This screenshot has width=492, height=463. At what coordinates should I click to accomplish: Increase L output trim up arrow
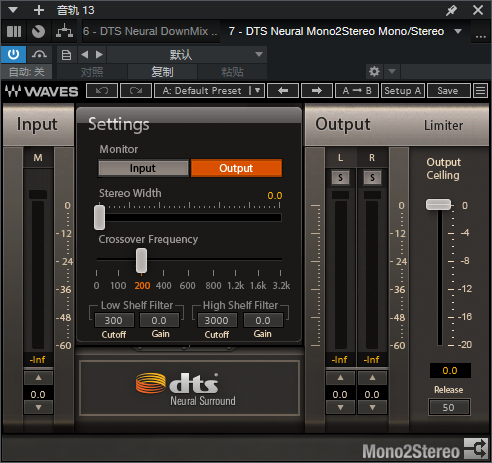tap(340, 378)
